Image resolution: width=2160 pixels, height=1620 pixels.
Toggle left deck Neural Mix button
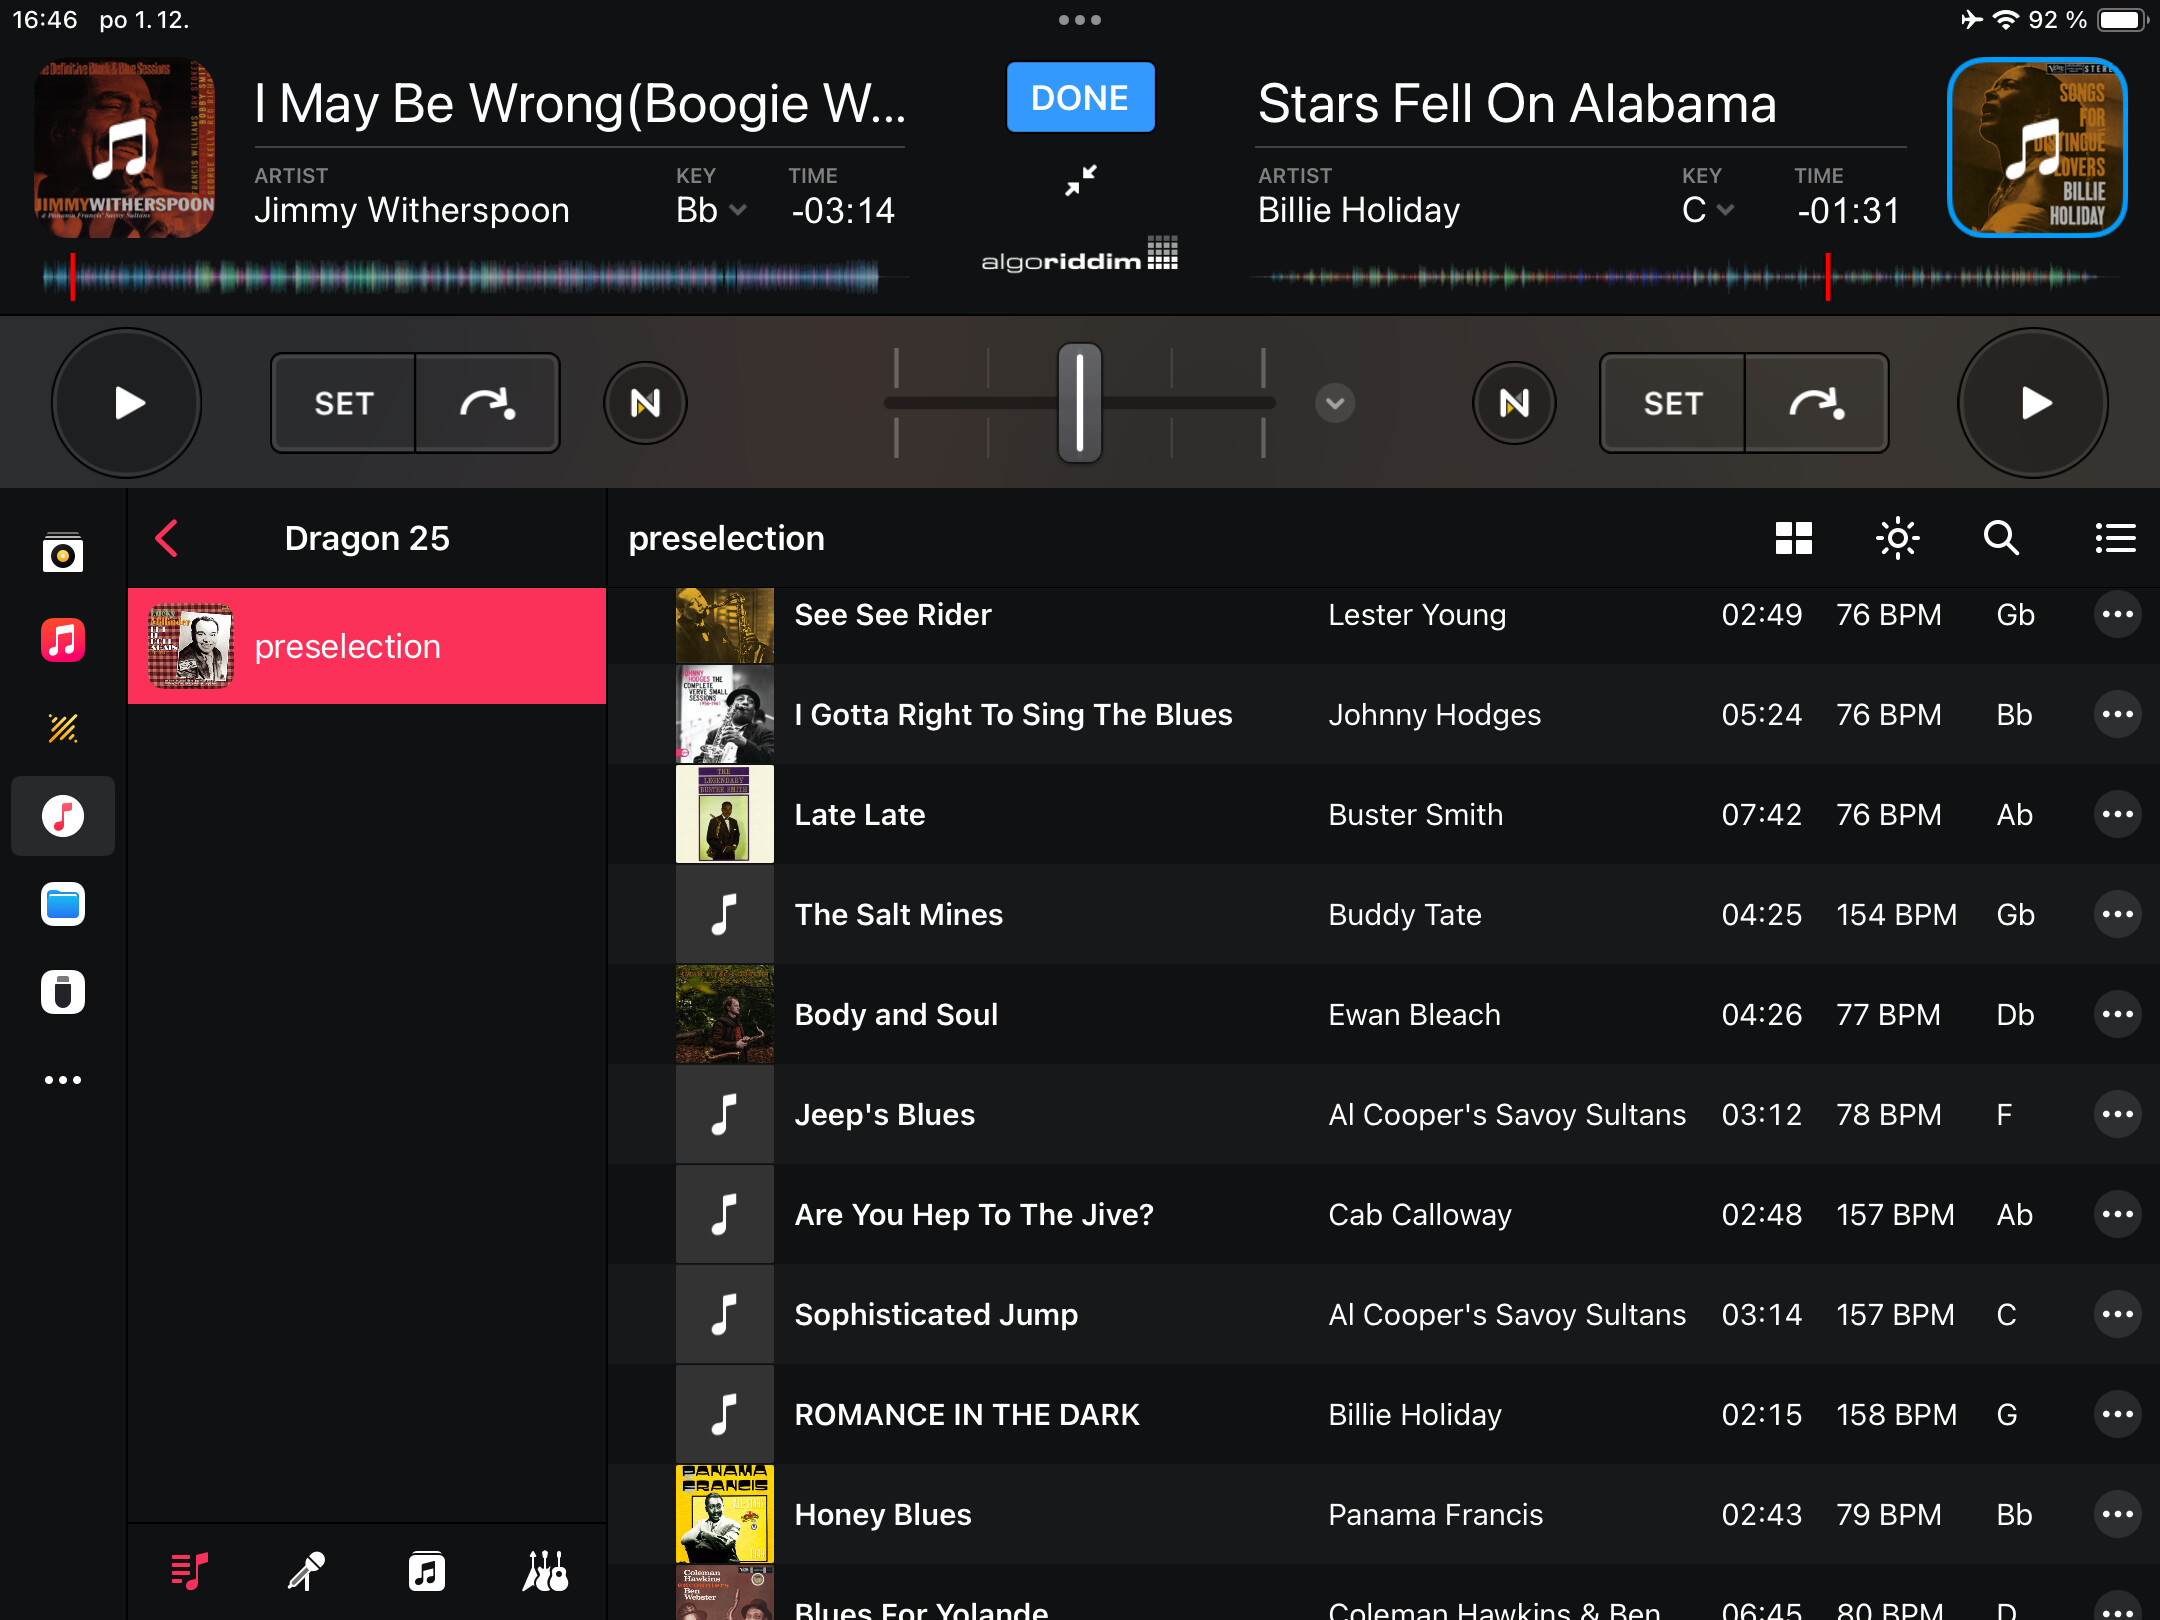pyautogui.click(x=645, y=403)
